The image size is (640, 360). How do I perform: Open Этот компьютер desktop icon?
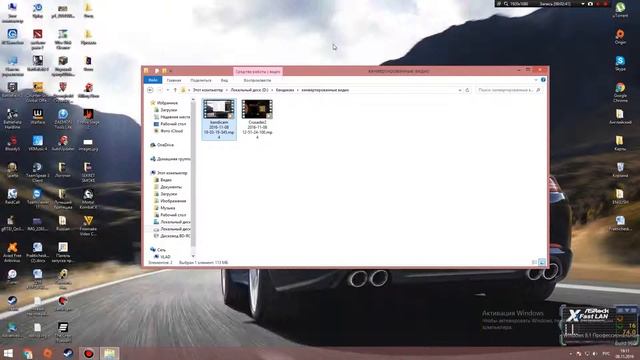pyautogui.click(x=12, y=12)
